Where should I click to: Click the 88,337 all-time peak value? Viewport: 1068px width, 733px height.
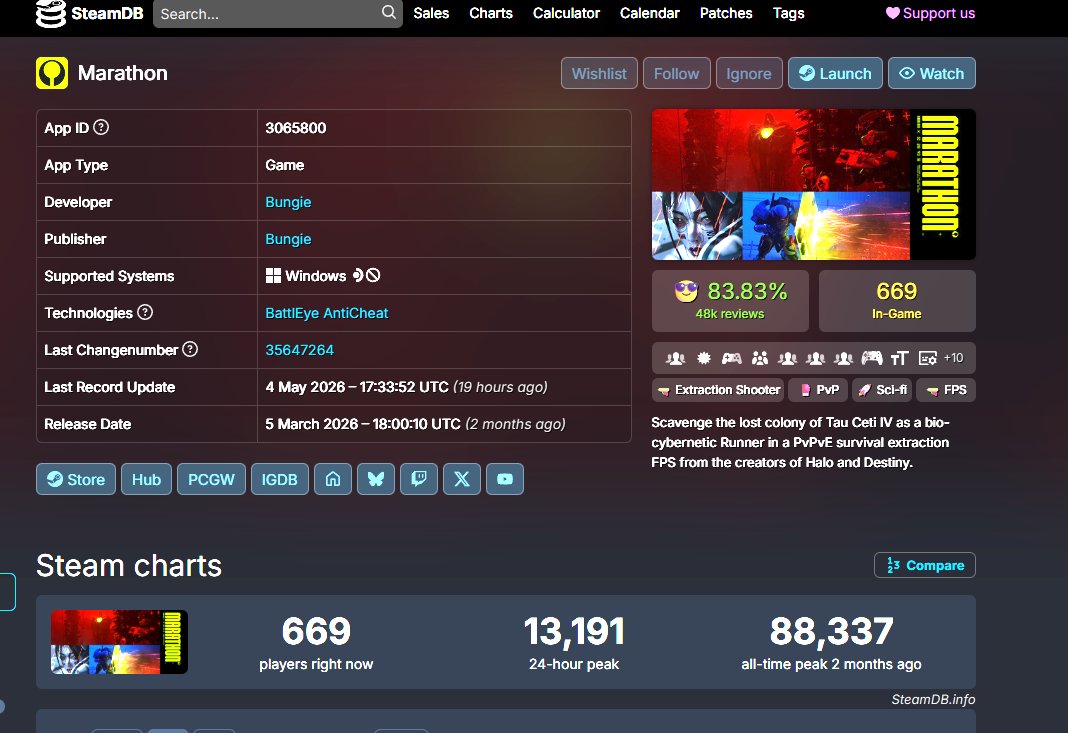point(832,631)
